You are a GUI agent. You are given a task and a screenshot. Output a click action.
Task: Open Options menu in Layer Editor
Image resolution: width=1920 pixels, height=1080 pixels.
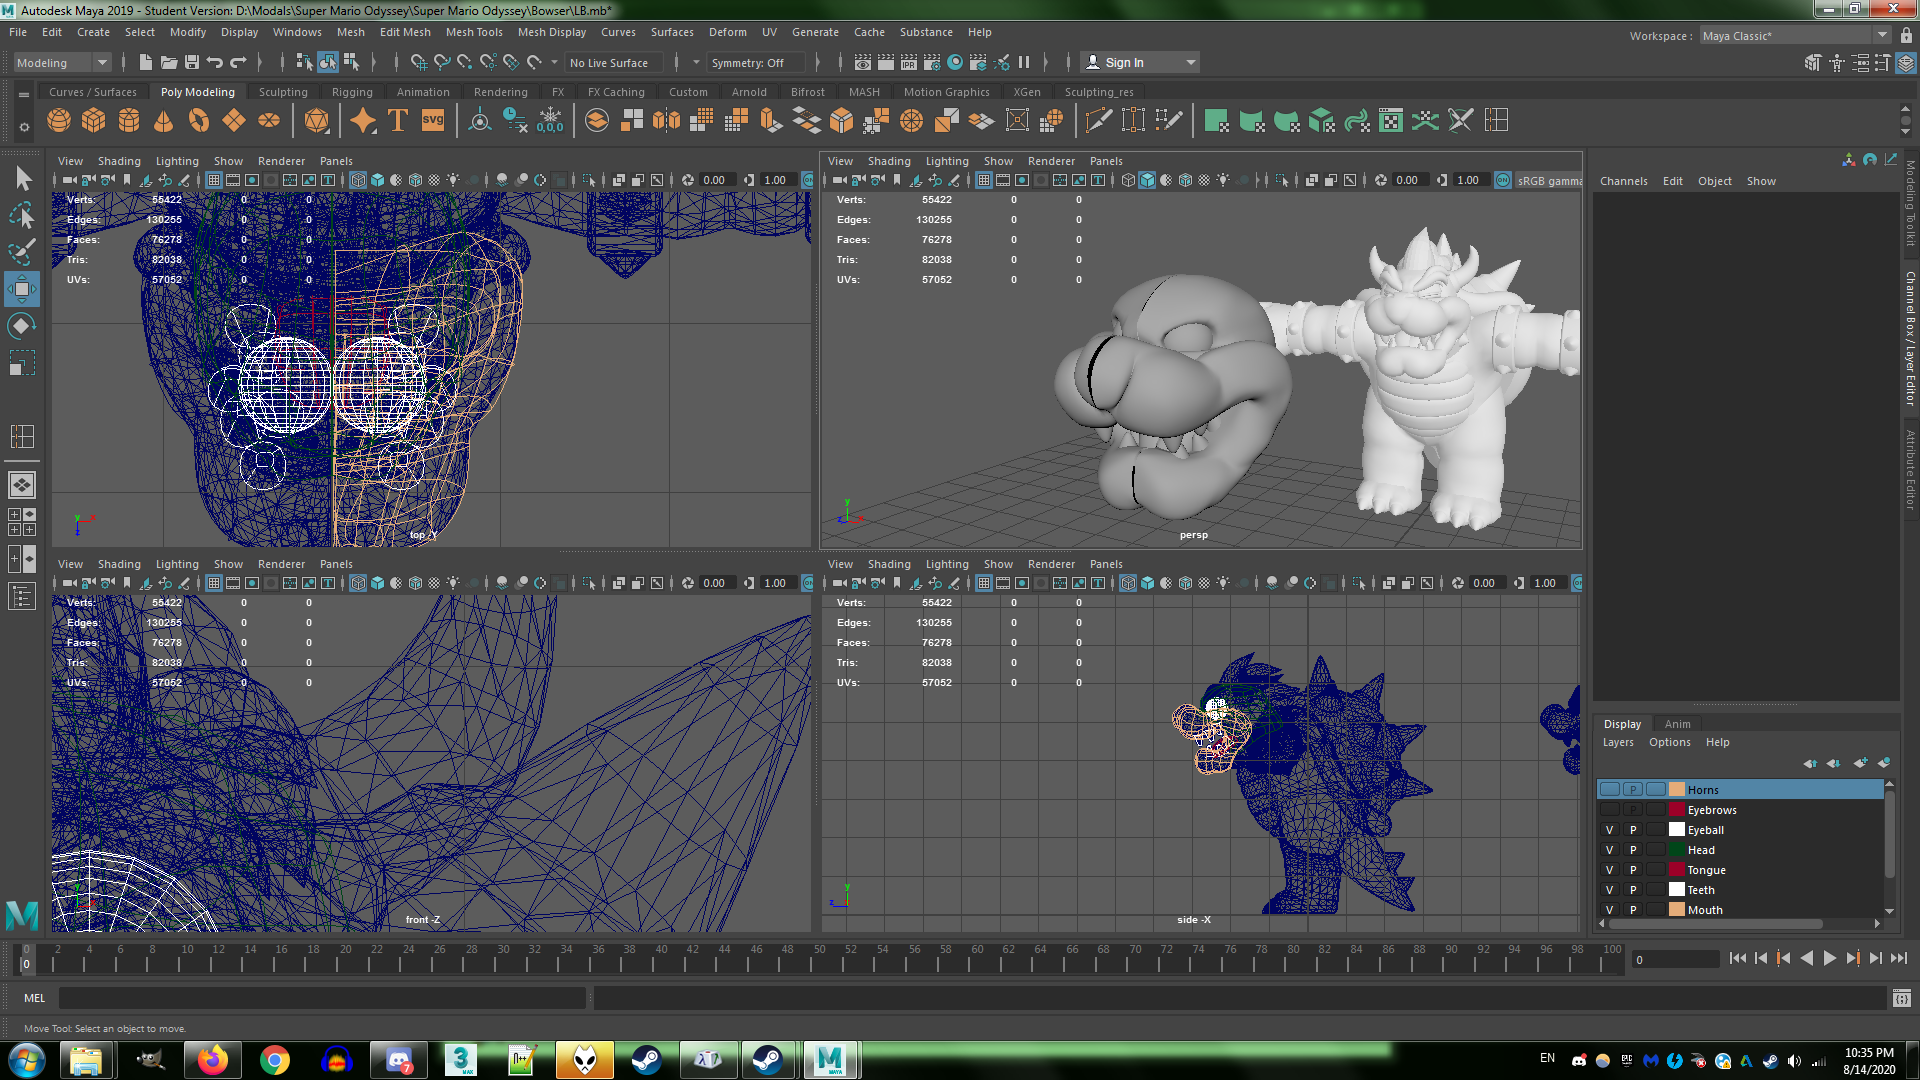coord(1669,742)
